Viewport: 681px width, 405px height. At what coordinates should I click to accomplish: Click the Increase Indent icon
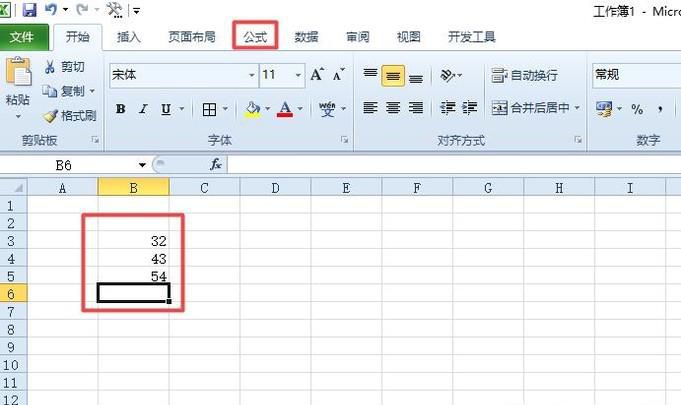click(470, 108)
